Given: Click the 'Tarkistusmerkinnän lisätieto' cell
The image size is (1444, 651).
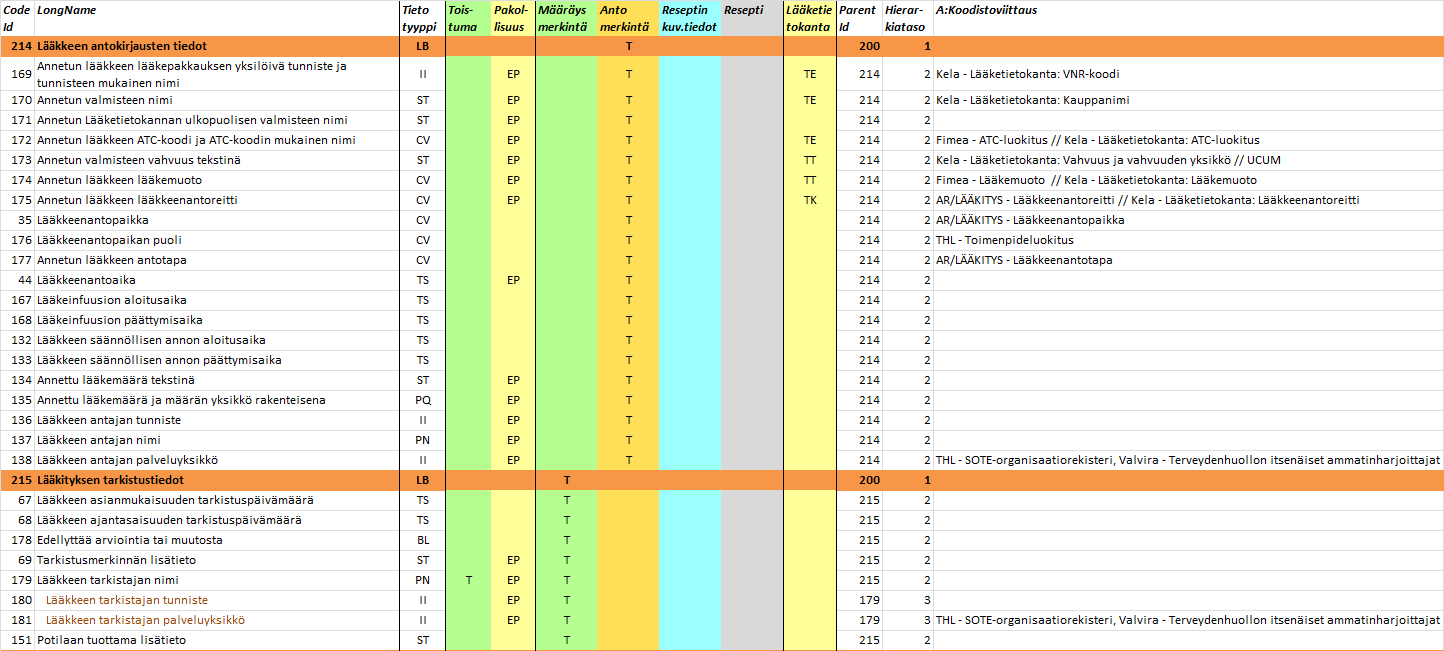Looking at the screenshot, I should tap(217, 560).
